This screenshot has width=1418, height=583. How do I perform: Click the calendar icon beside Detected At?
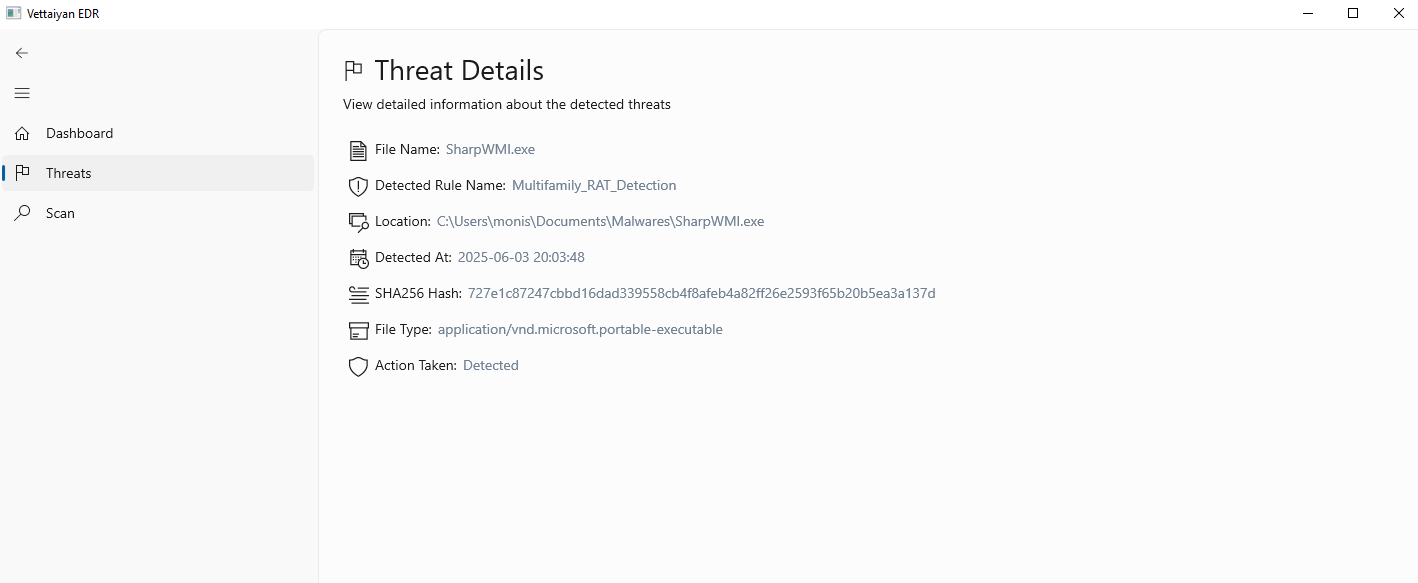click(x=358, y=258)
